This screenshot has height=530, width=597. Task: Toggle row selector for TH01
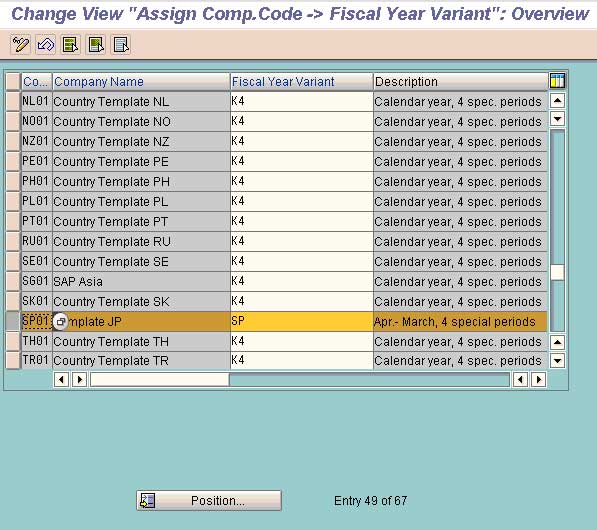coord(13,341)
